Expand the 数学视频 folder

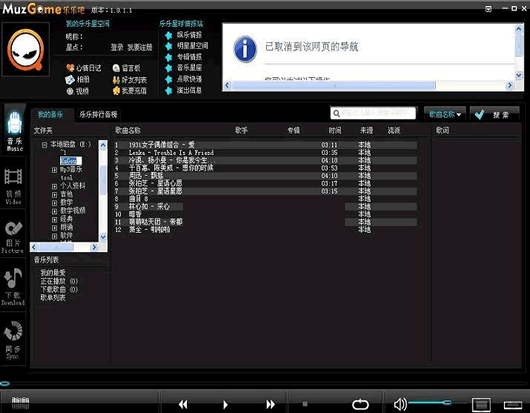pos(54,211)
